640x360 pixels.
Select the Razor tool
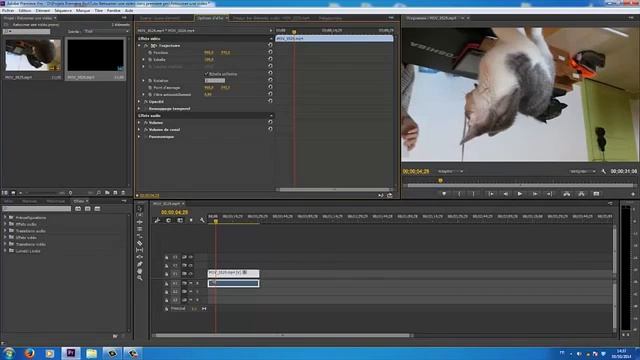(x=140, y=243)
